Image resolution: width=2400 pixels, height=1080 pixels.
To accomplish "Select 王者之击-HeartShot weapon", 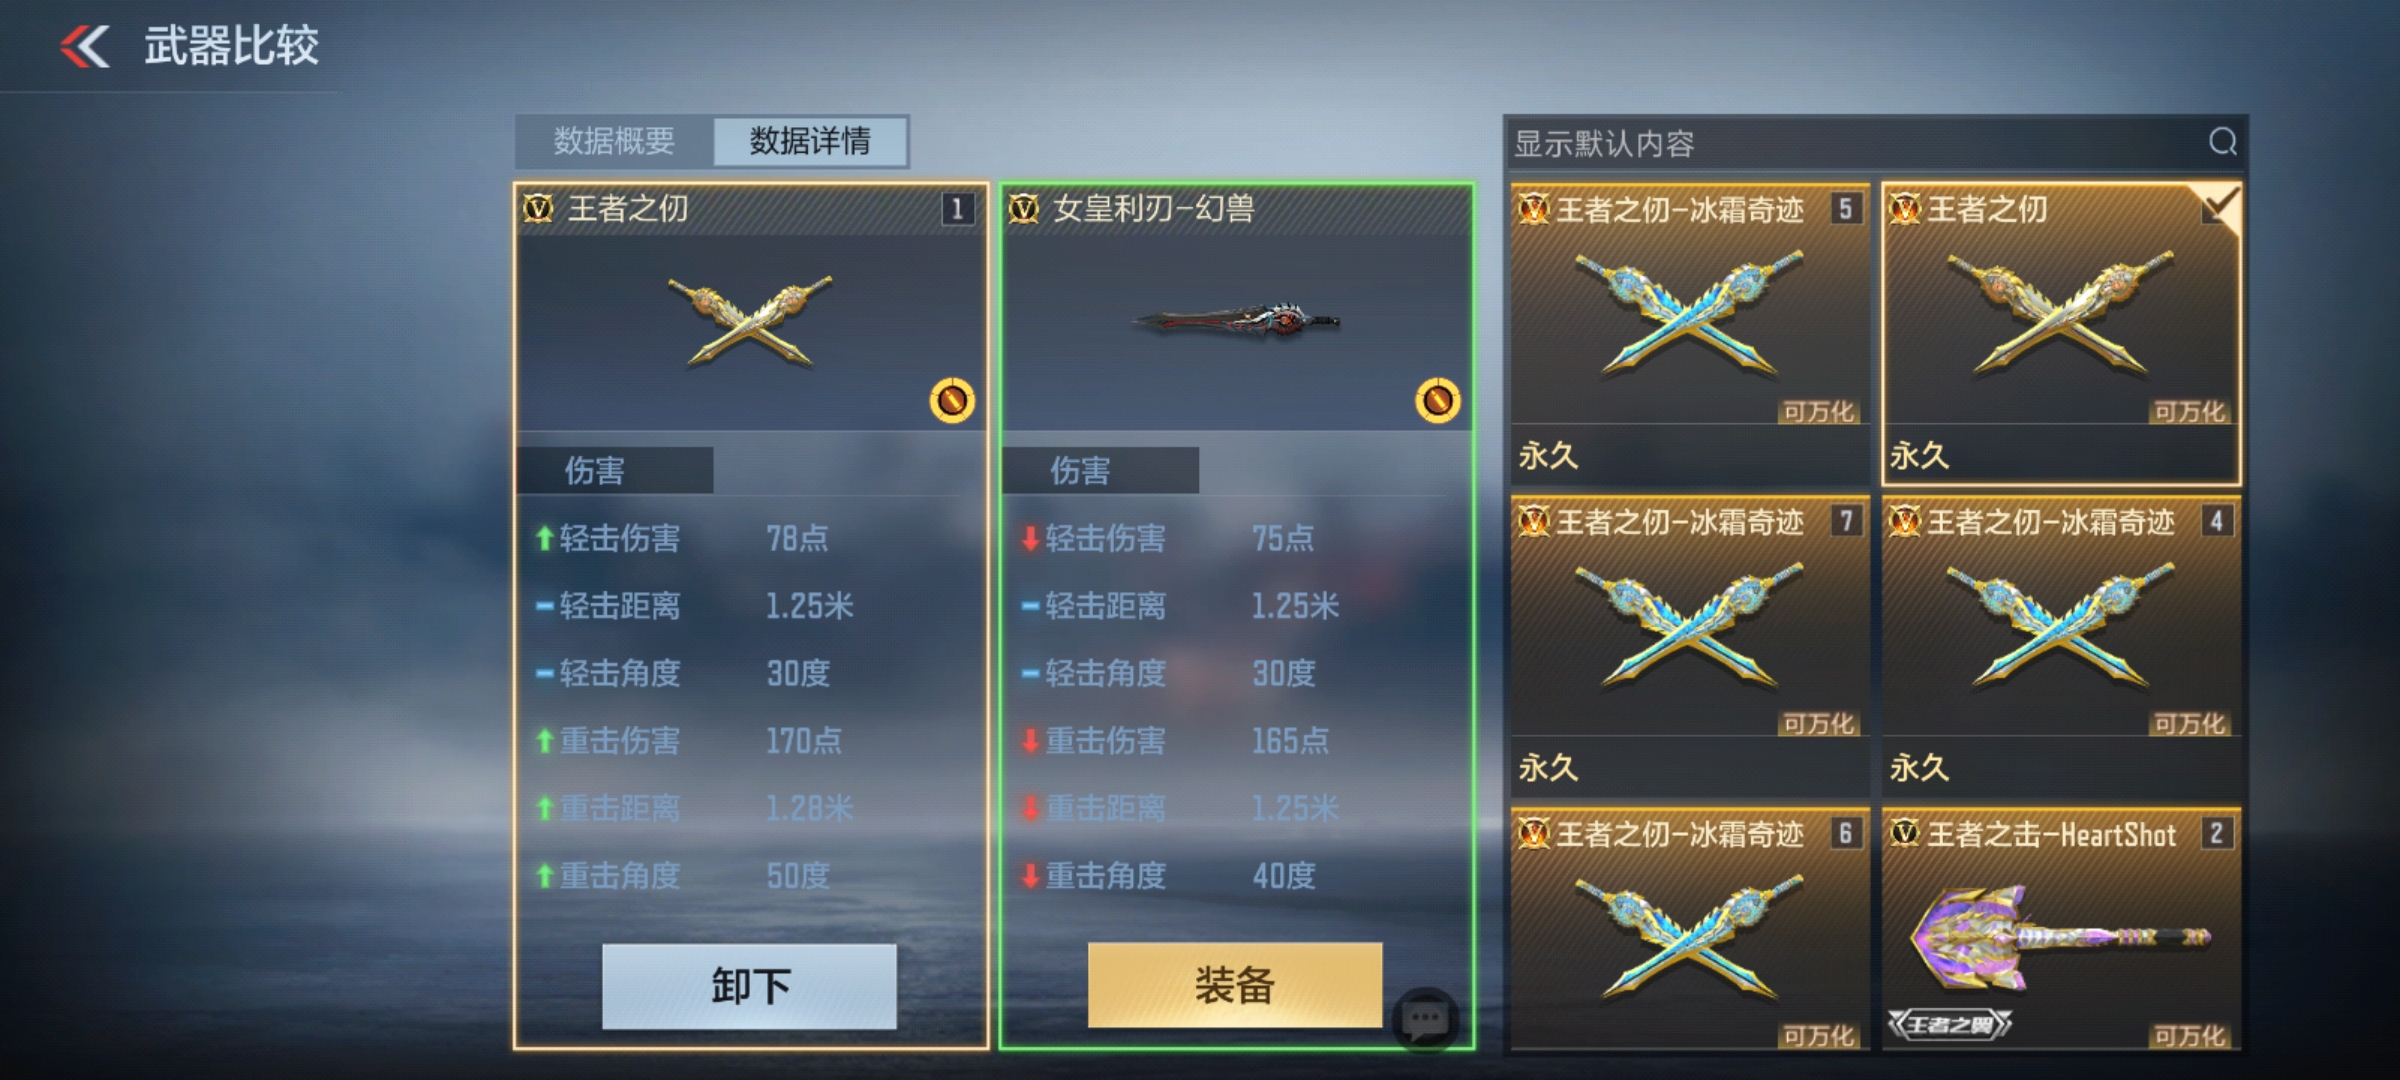I will (2061, 929).
